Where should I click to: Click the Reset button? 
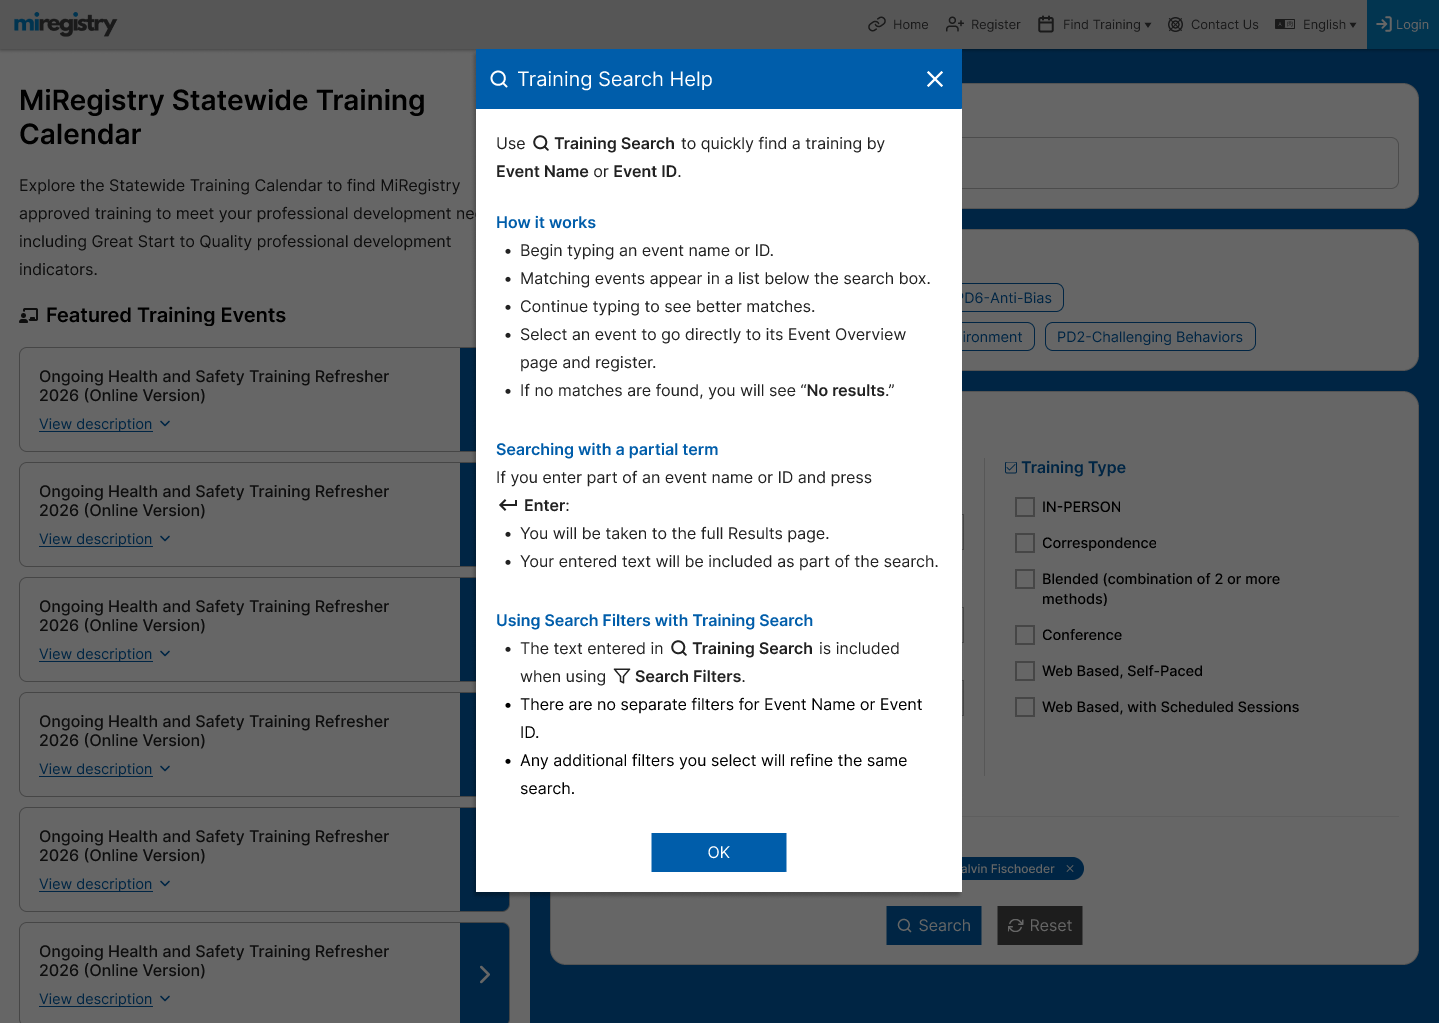[1039, 925]
